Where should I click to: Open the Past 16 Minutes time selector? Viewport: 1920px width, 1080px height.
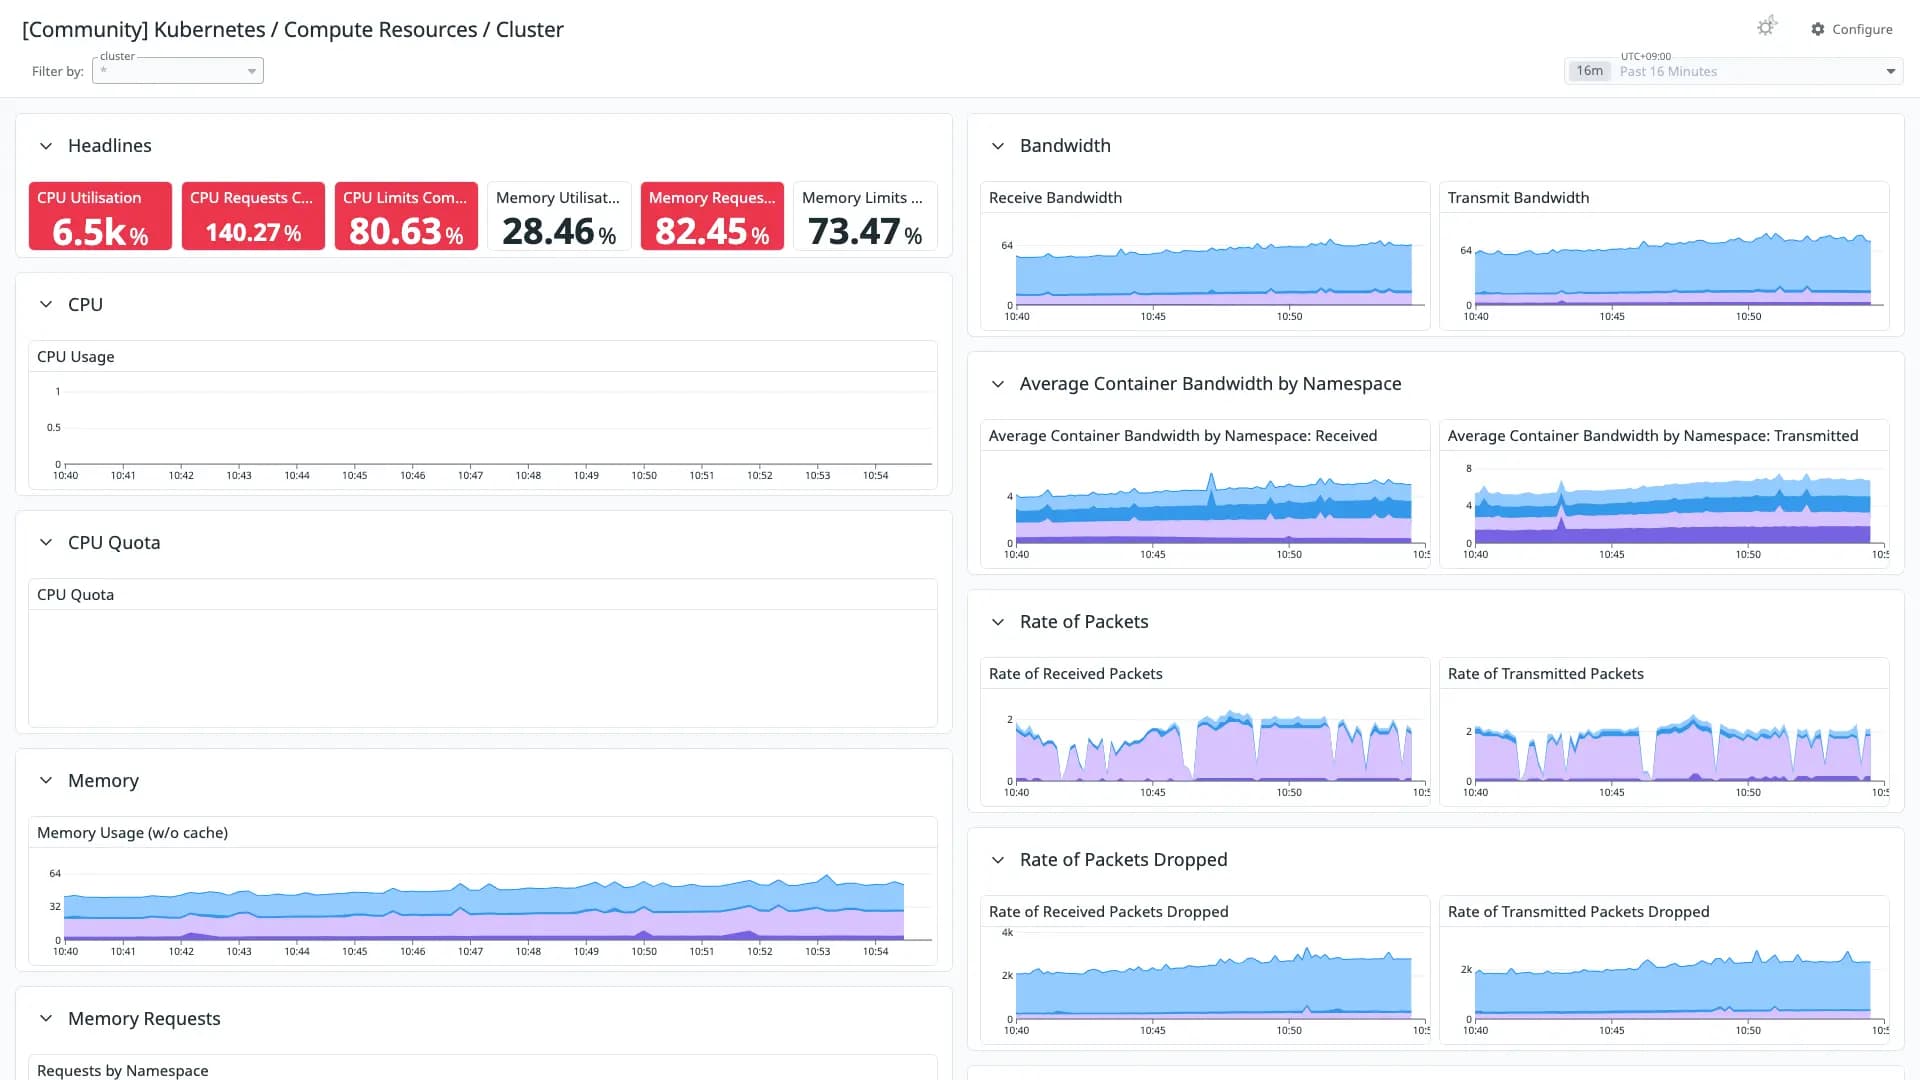1733,71
